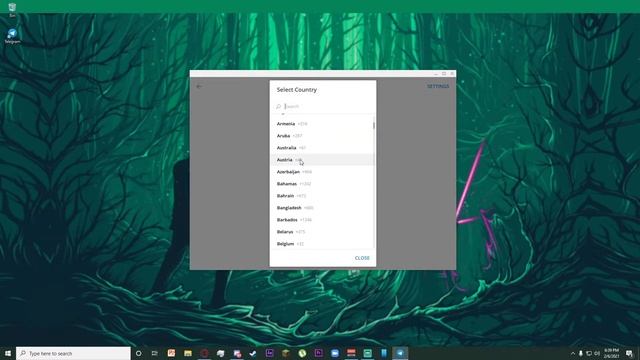Pick Bahrain from the country list

[x=322, y=196]
